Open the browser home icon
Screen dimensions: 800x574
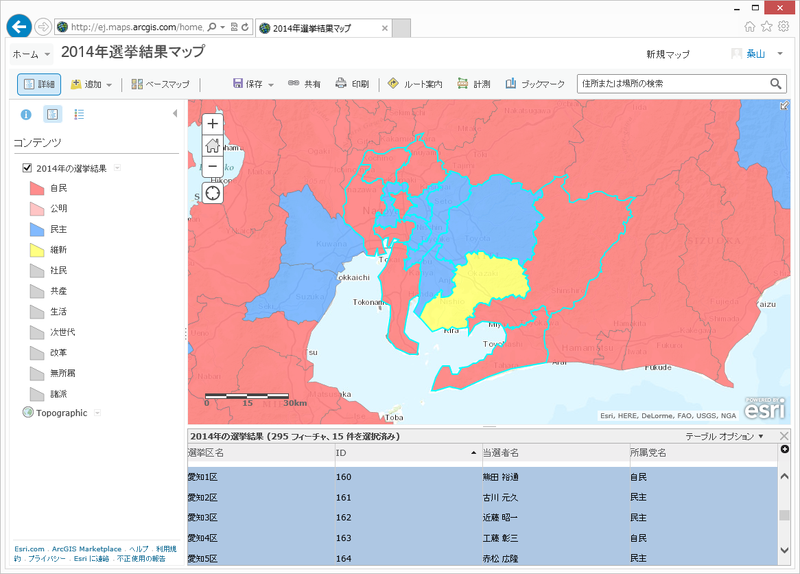[x=749, y=27]
